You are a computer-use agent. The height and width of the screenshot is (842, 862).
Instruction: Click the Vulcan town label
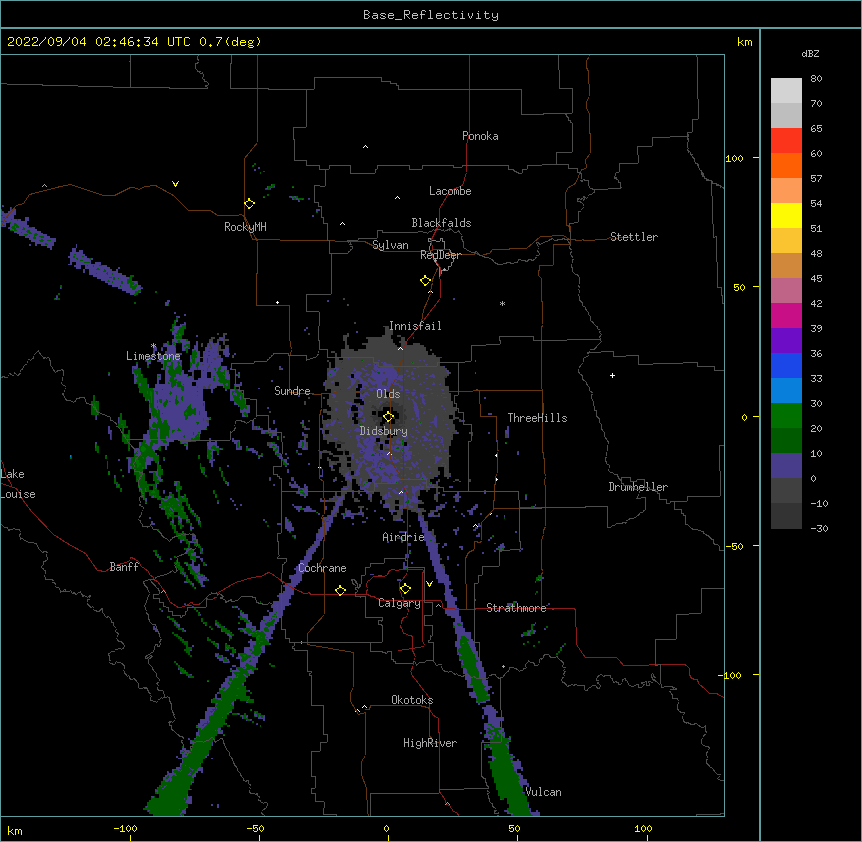tap(543, 792)
